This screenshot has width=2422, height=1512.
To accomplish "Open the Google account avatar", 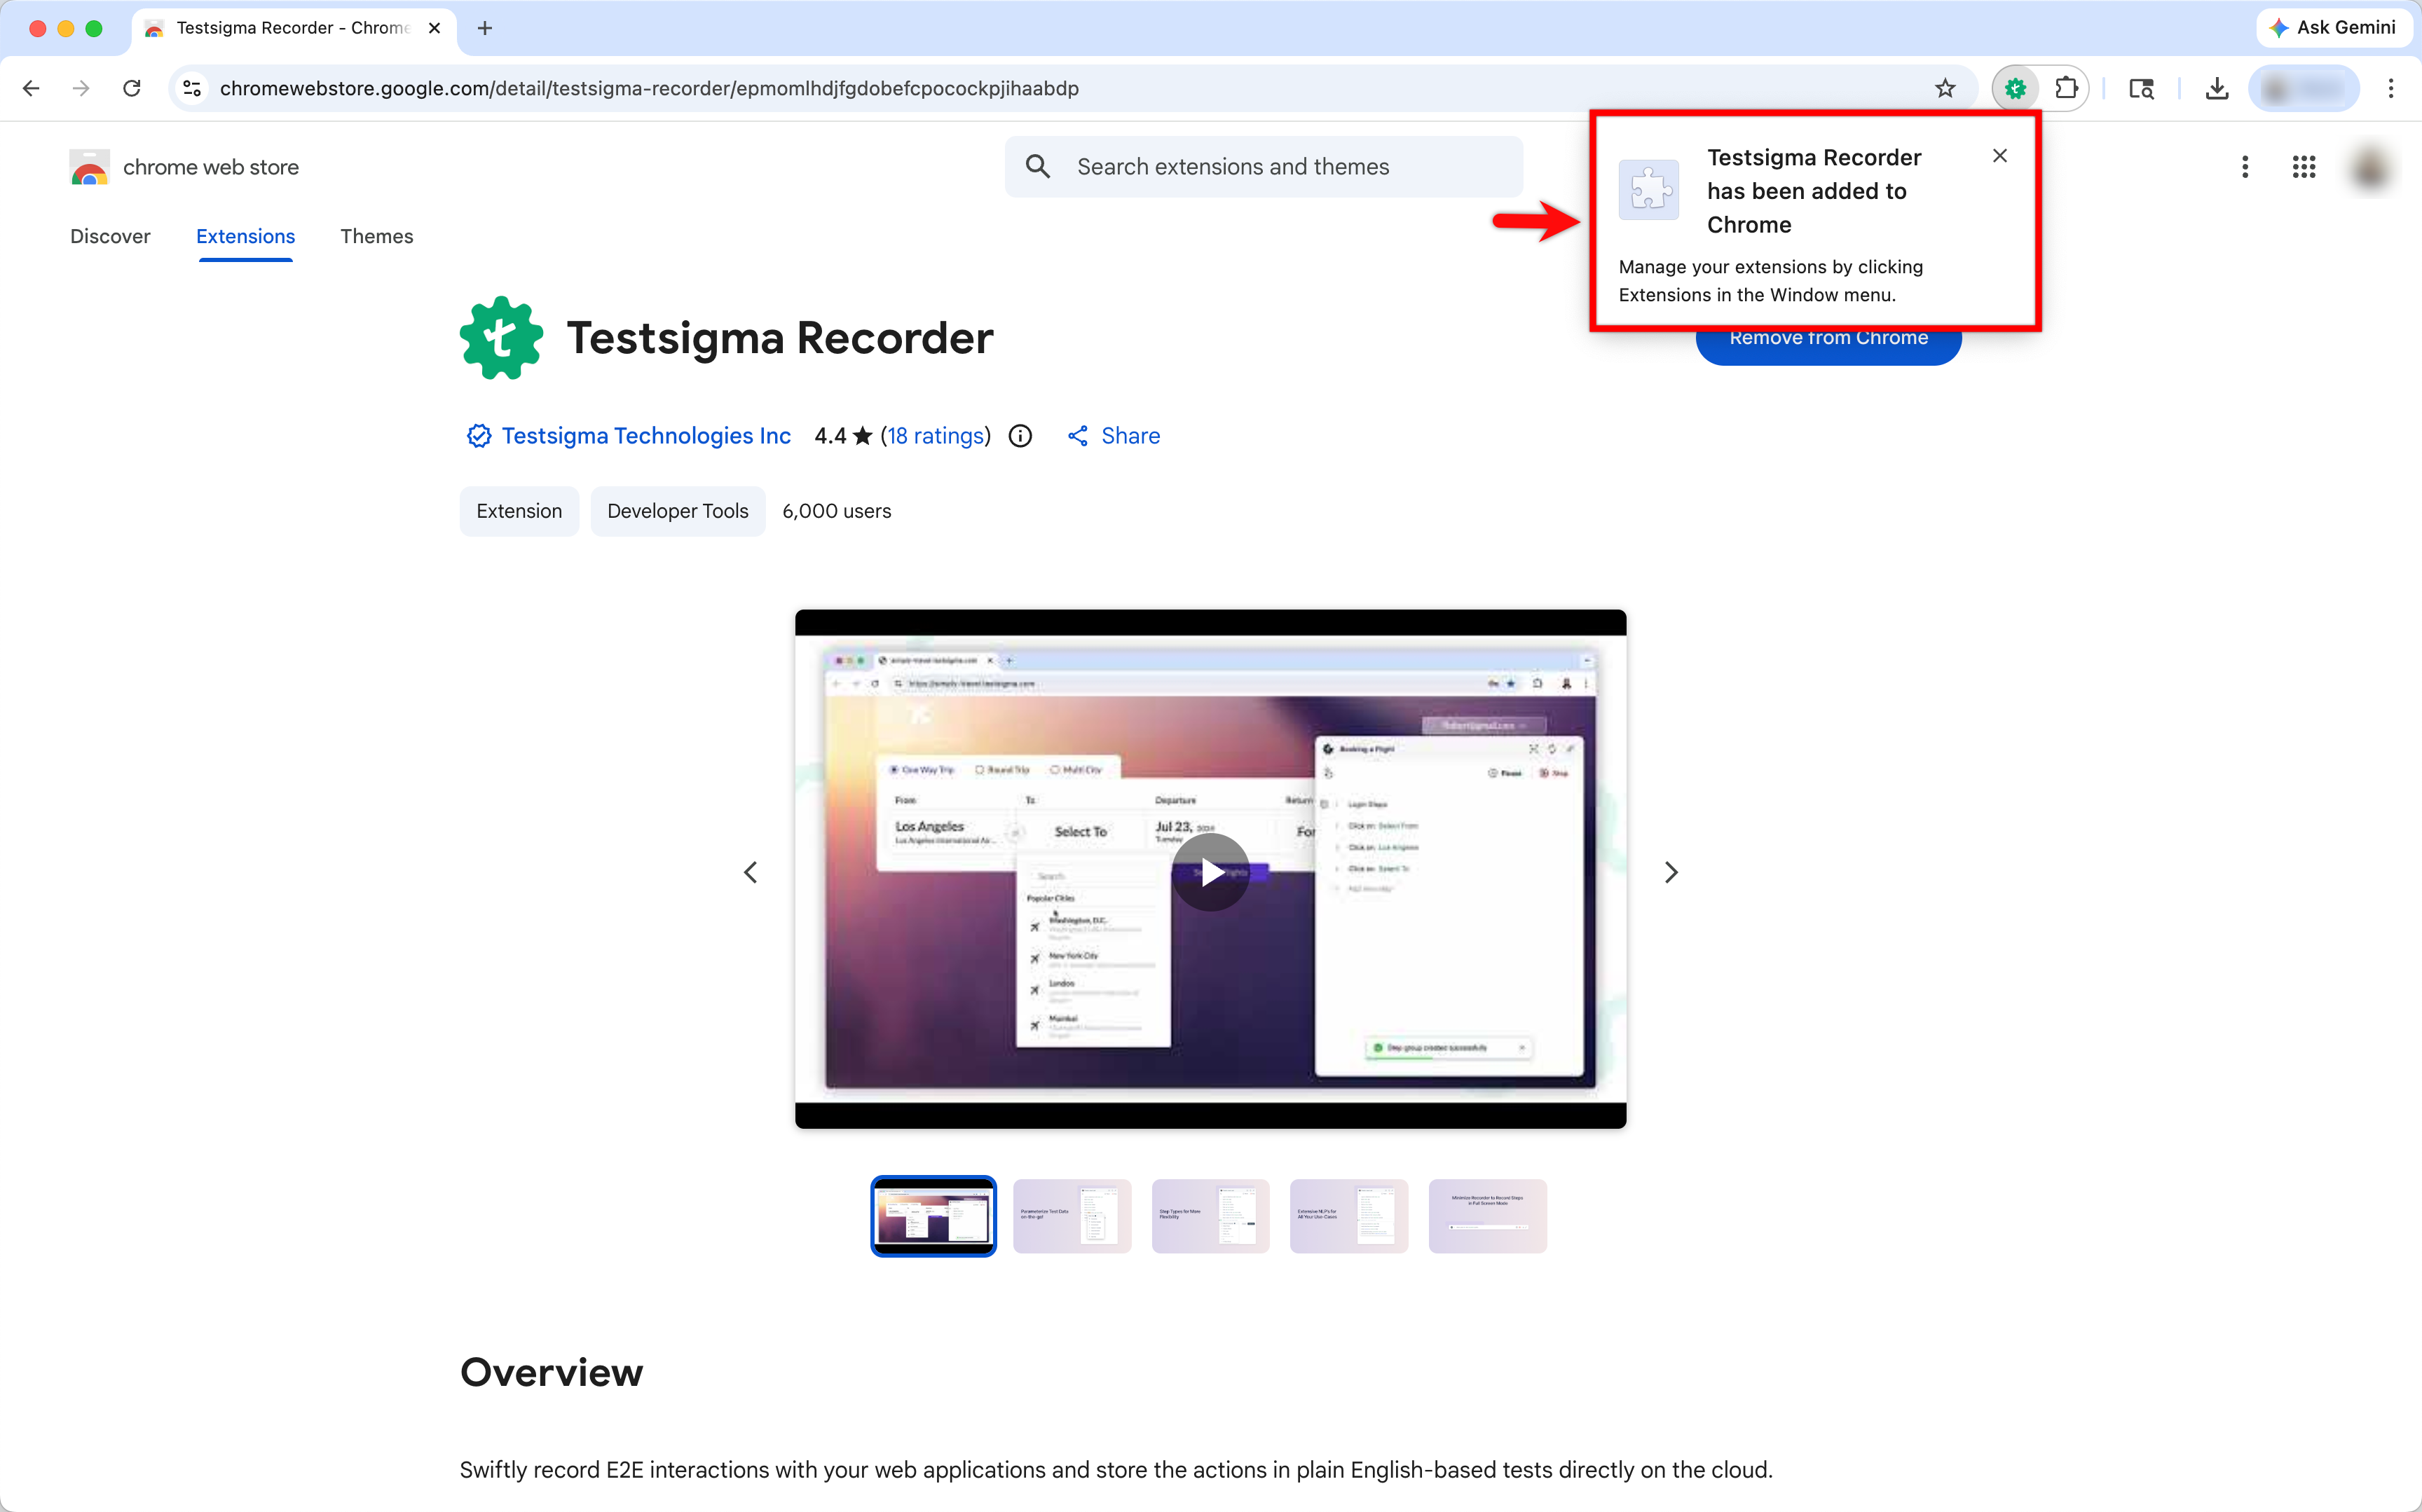I will pyautogui.click(x=2370, y=167).
